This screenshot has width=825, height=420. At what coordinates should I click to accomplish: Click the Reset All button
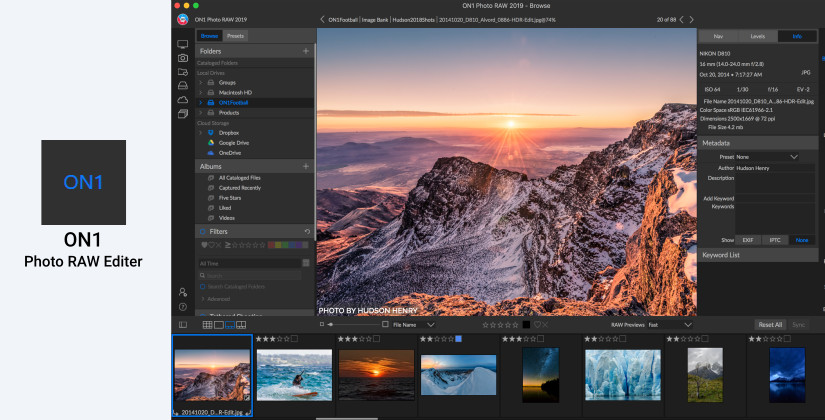point(769,325)
